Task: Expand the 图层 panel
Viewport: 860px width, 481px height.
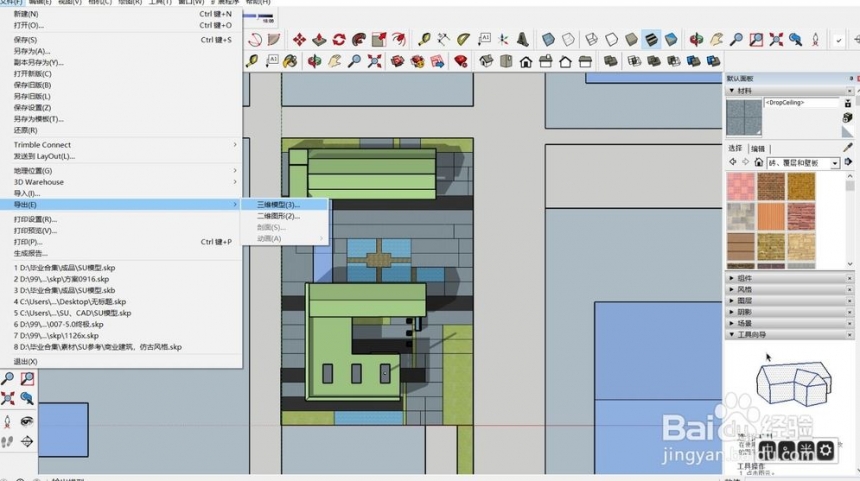Action: coord(732,301)
